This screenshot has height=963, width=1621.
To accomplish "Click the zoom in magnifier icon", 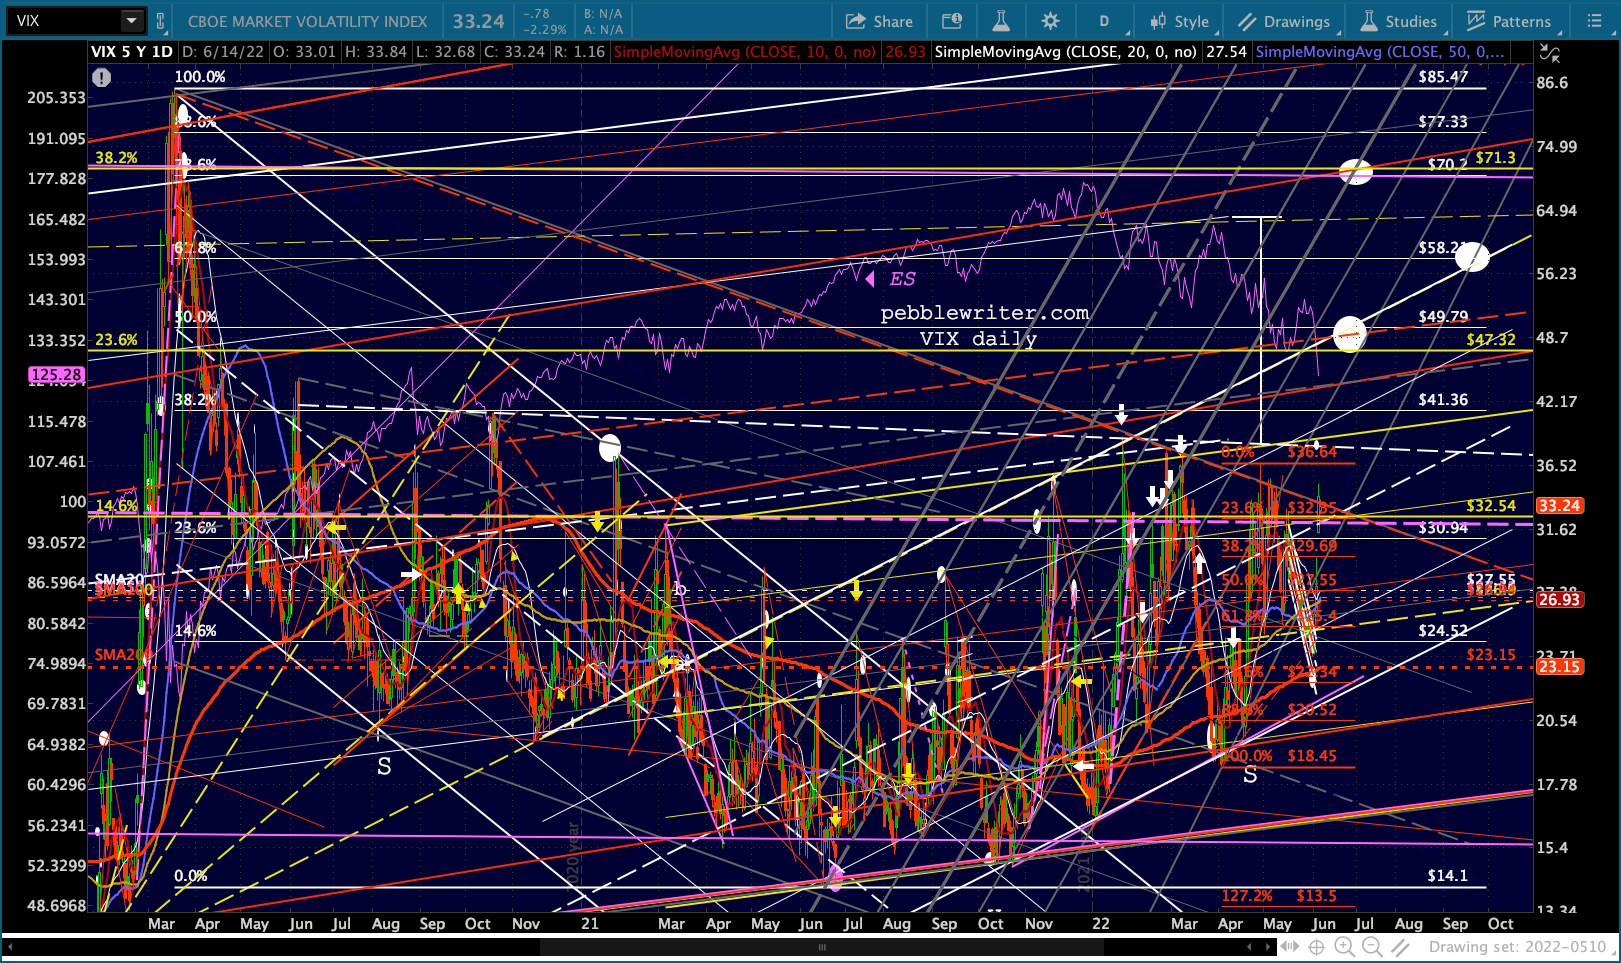I will [1344, 947].
